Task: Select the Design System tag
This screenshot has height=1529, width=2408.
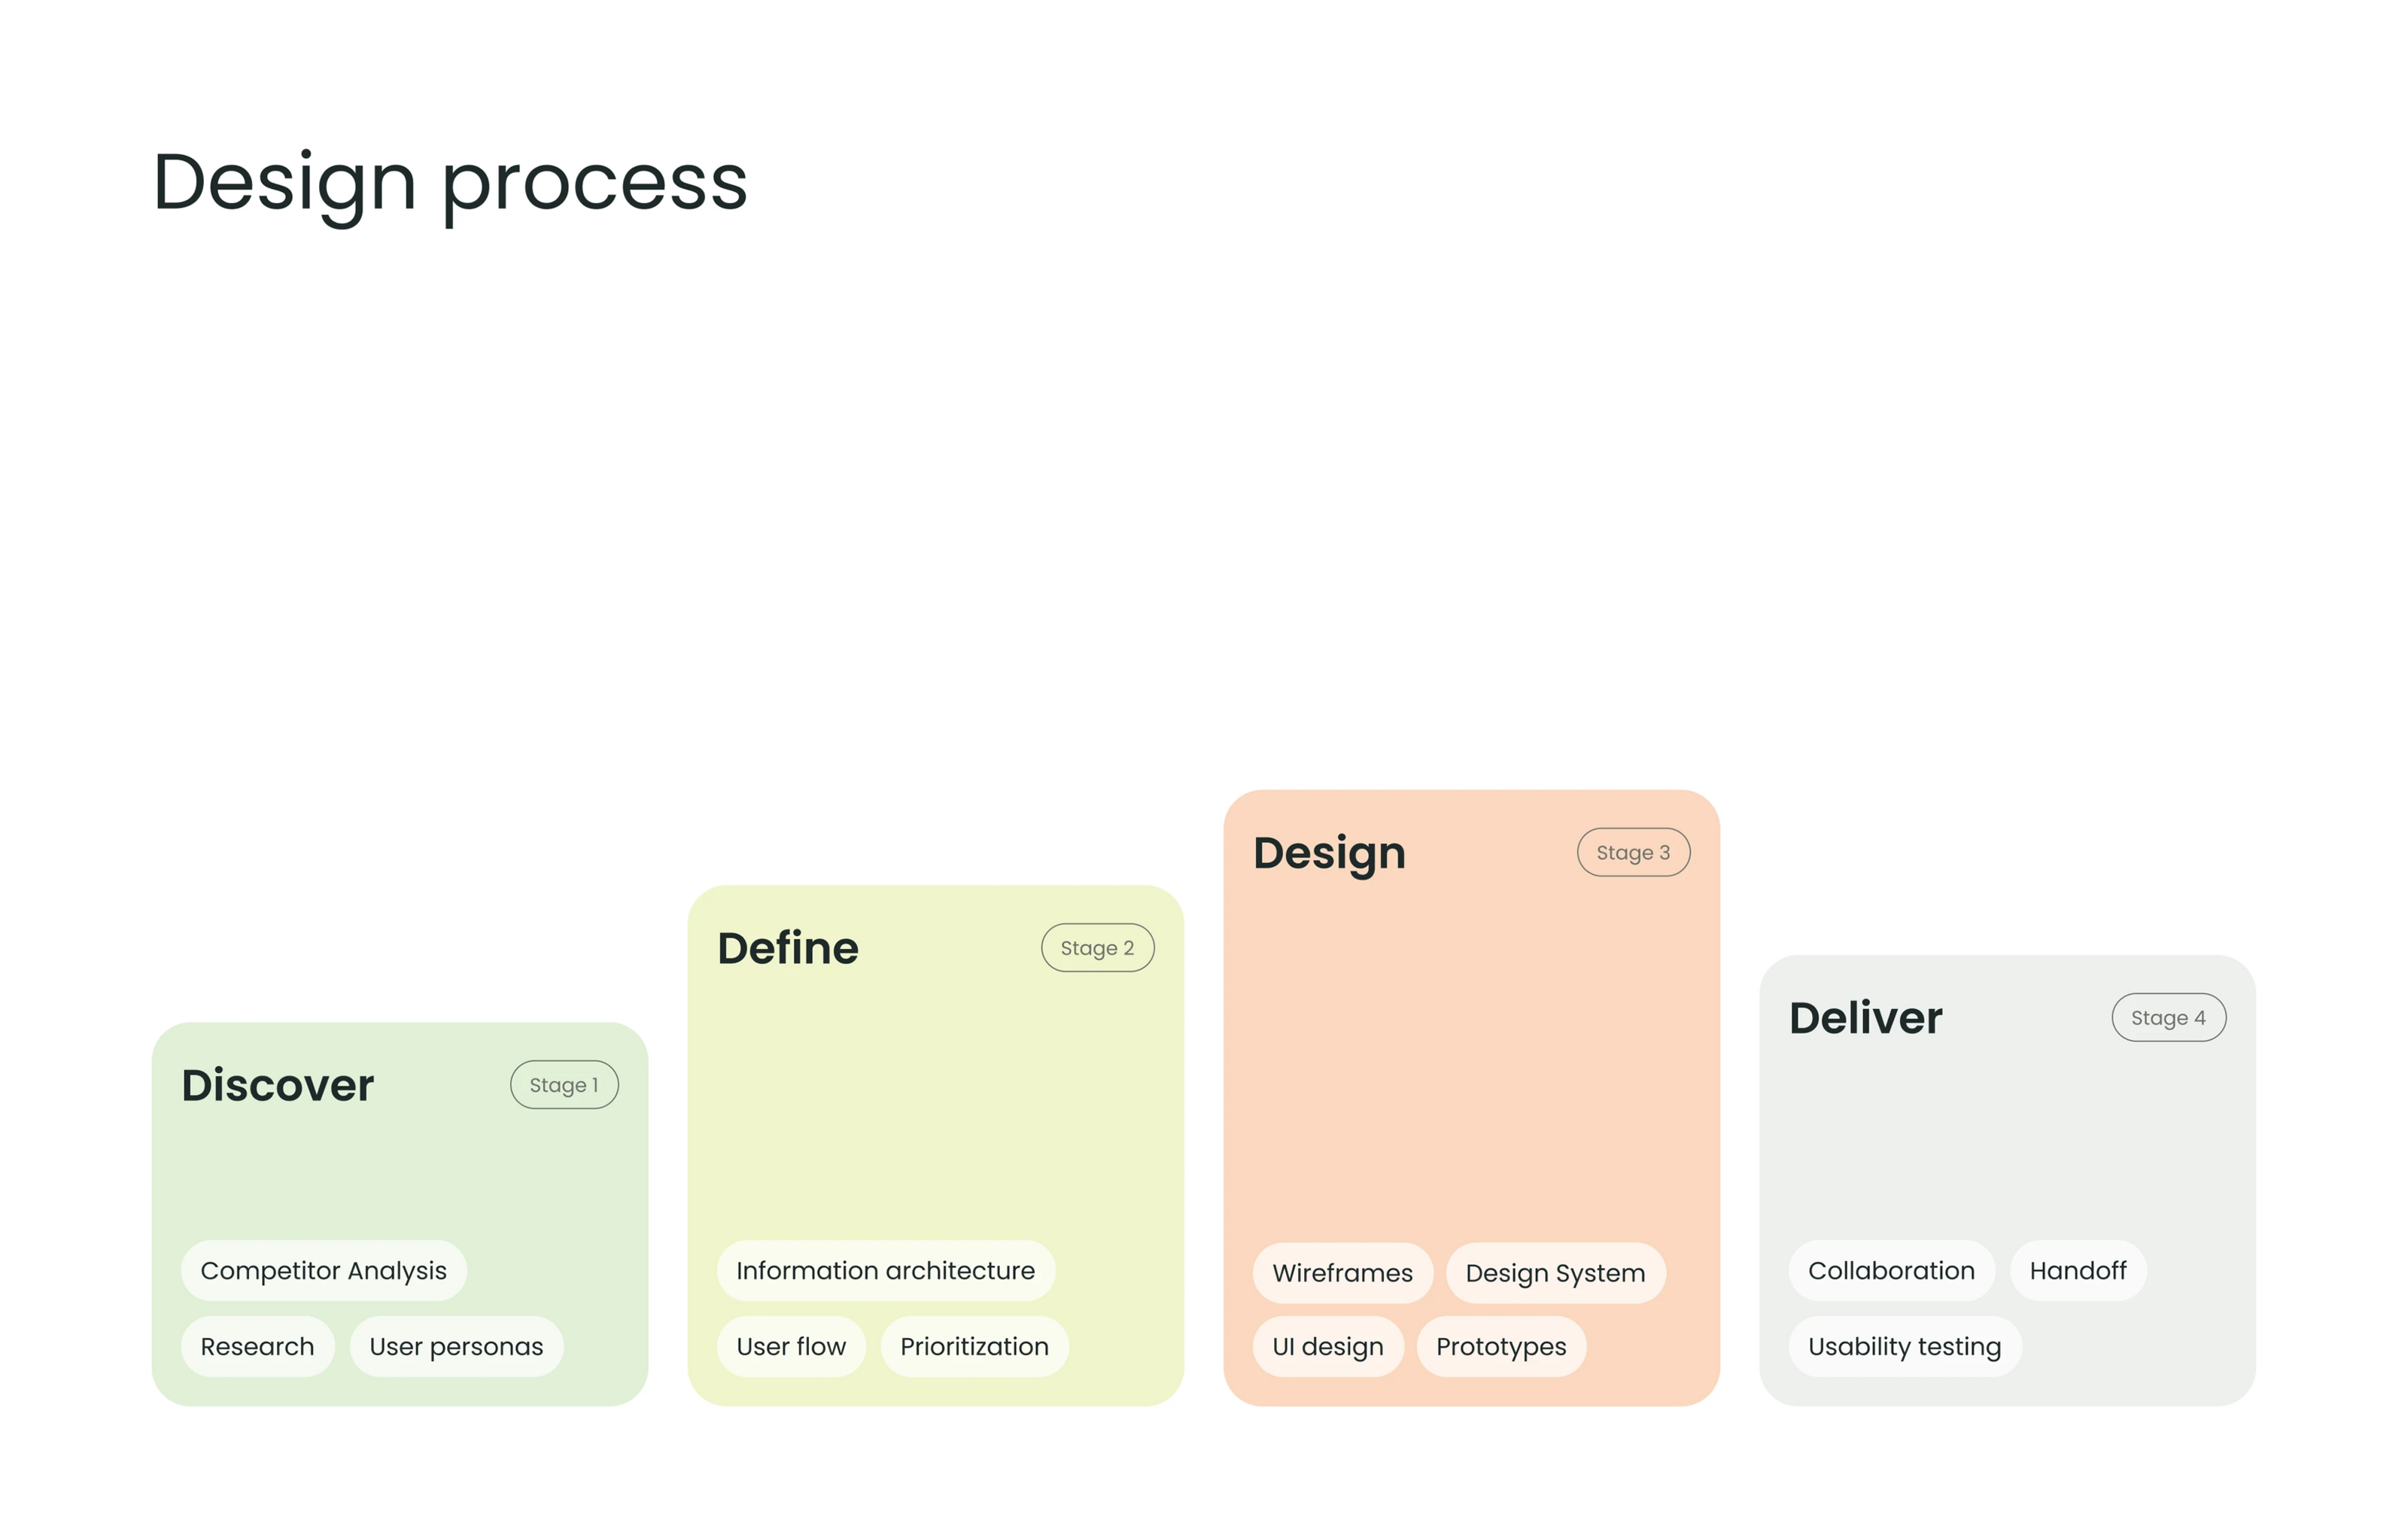Action: click(1555, 1273)
